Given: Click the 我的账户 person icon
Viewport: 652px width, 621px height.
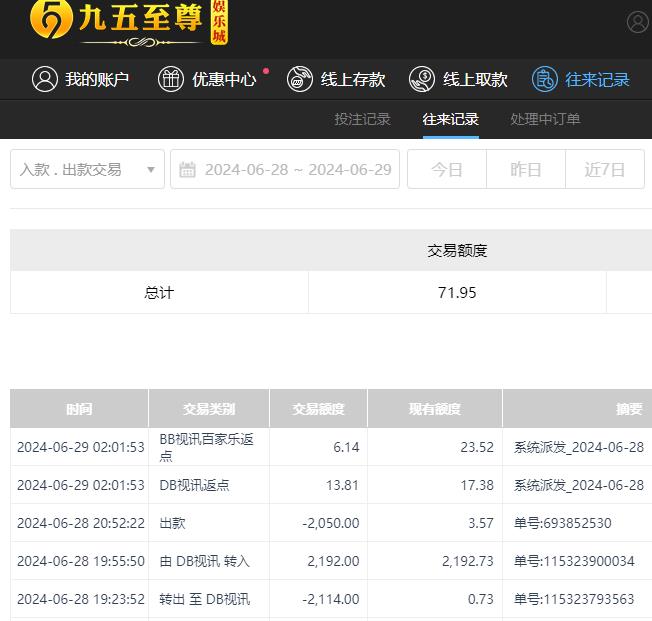Looking at the screenshot, I should click(x=44, y=79).
